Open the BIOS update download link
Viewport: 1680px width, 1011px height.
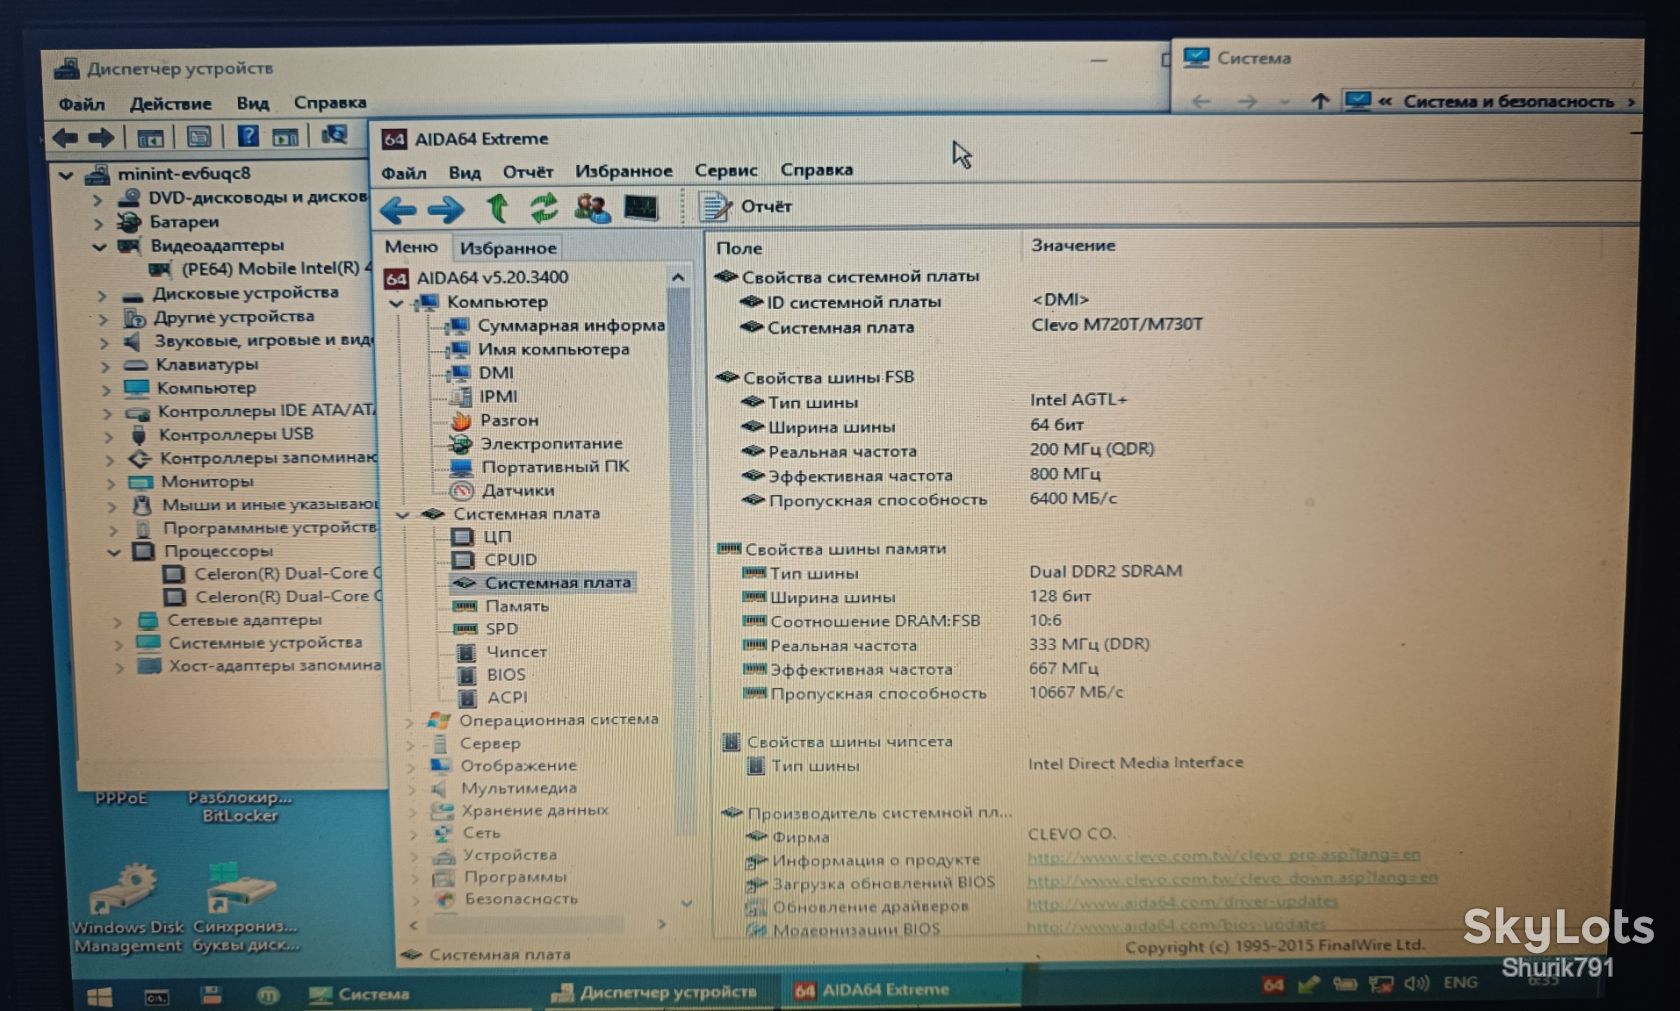[1232, 879]
